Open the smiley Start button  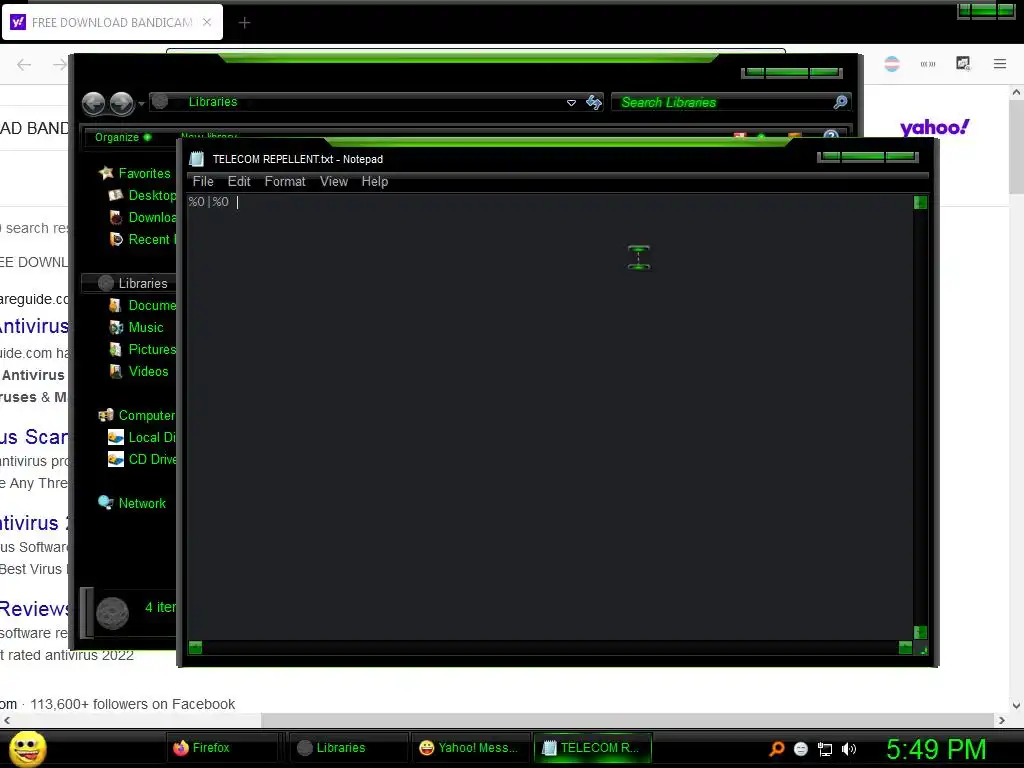tap(28, 748)
